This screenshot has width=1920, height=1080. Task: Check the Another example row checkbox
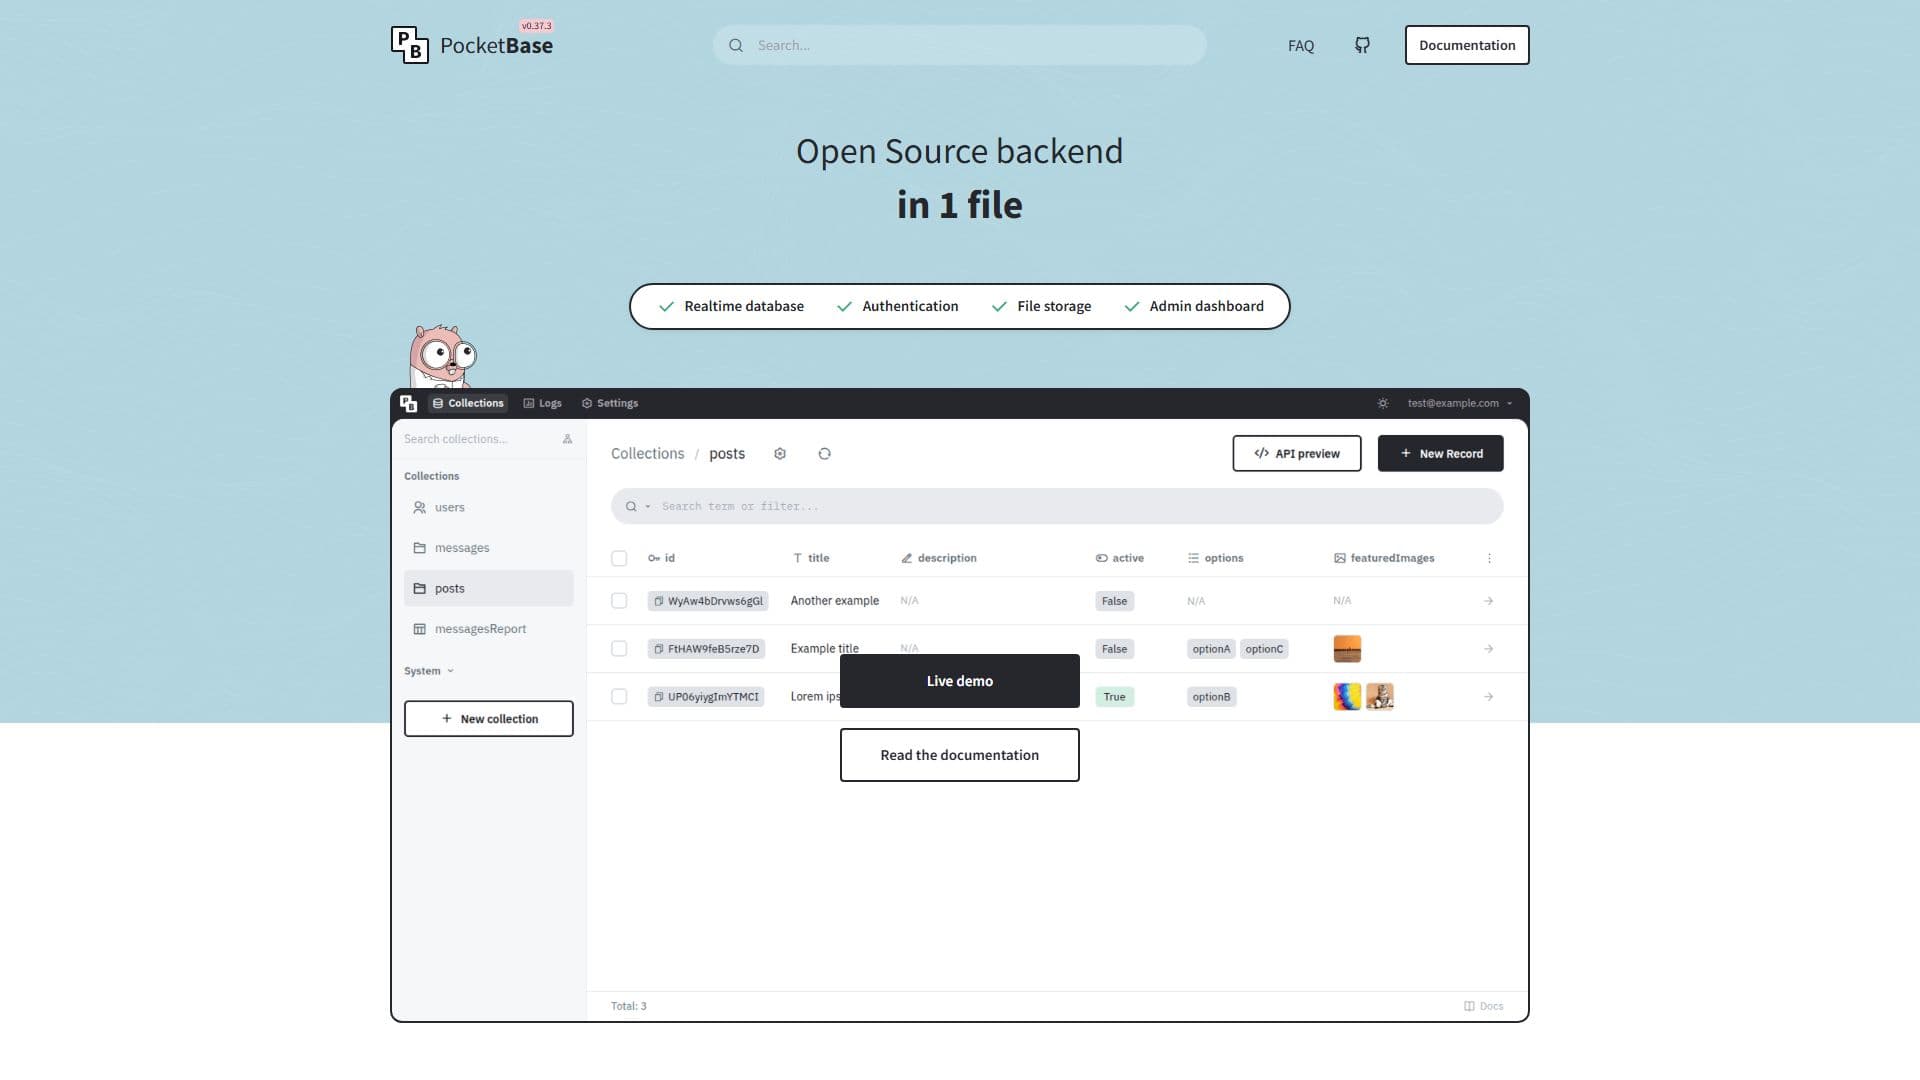click(x=619, y=601)
